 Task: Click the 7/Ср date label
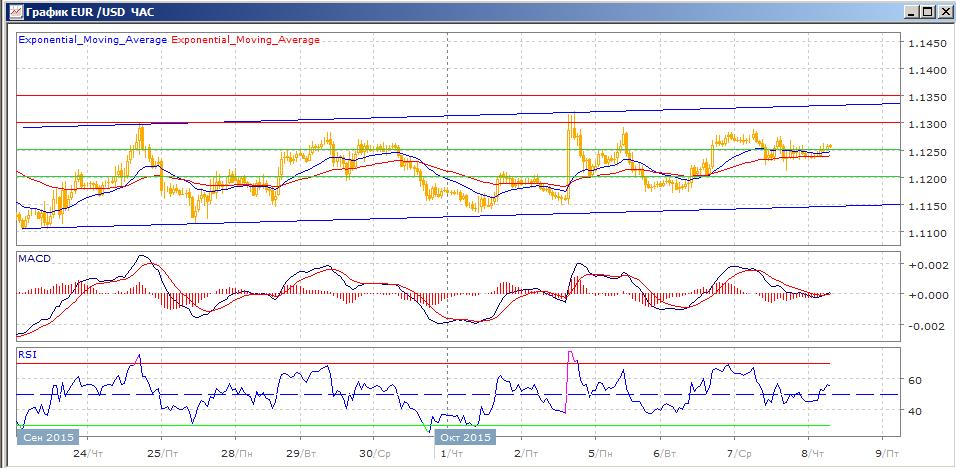[739, 454]
